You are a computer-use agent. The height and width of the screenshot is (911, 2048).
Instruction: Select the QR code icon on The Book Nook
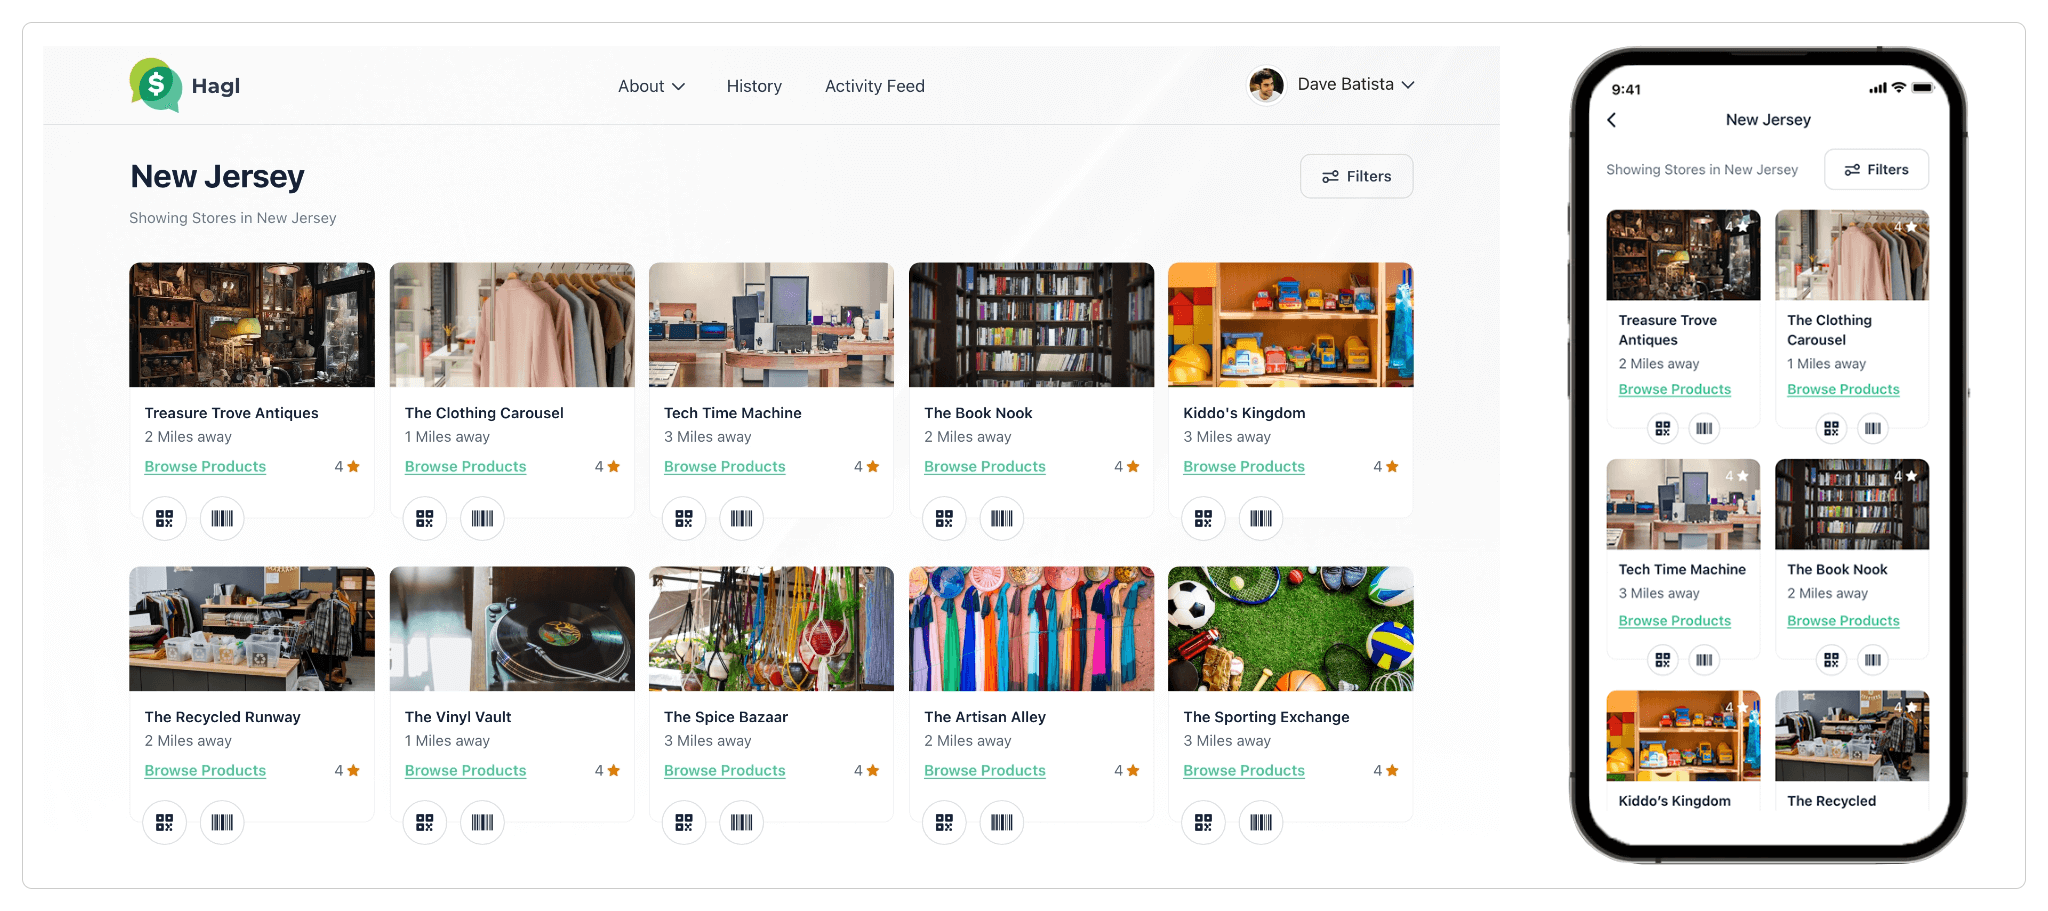point(943,519)
